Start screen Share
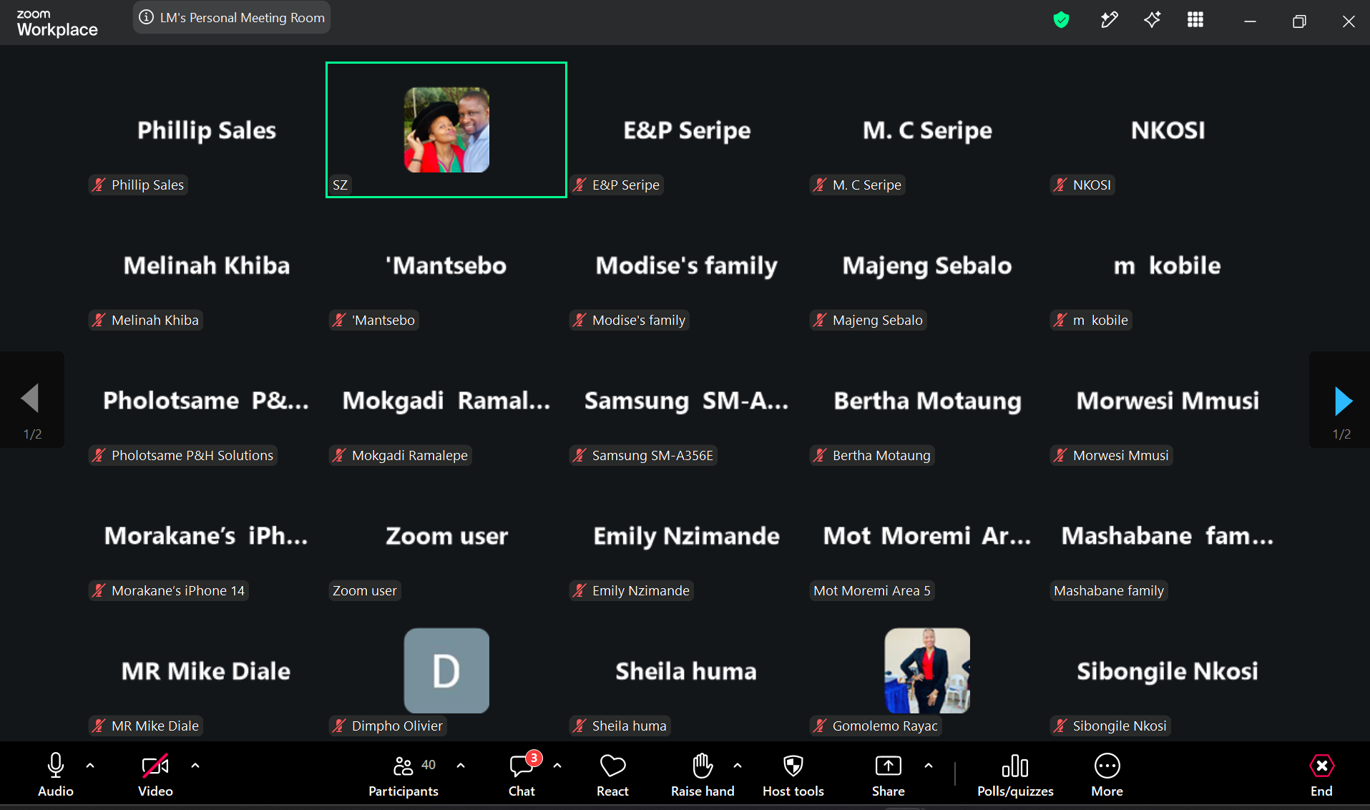This screenshot has width=1370, height=810. (x=888, y=775)
